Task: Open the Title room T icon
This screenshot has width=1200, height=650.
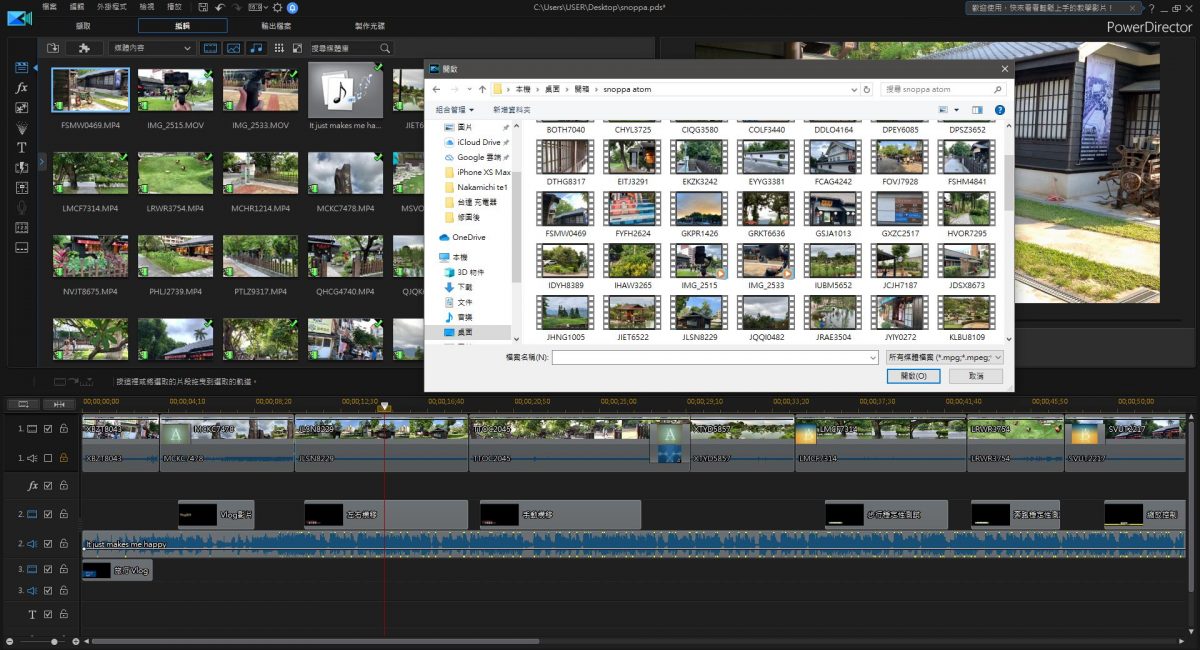Action: coord(21,147)
